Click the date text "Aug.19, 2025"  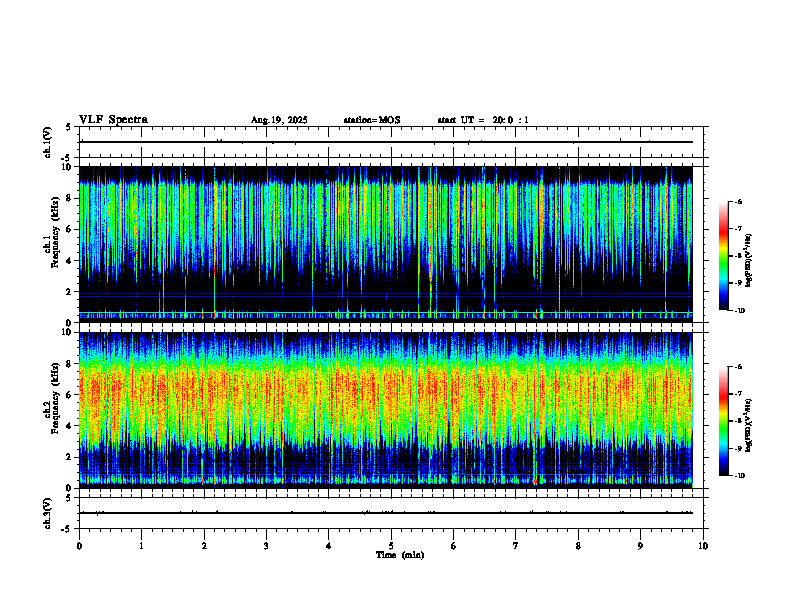pyautogui.click(x=279, y=120)
